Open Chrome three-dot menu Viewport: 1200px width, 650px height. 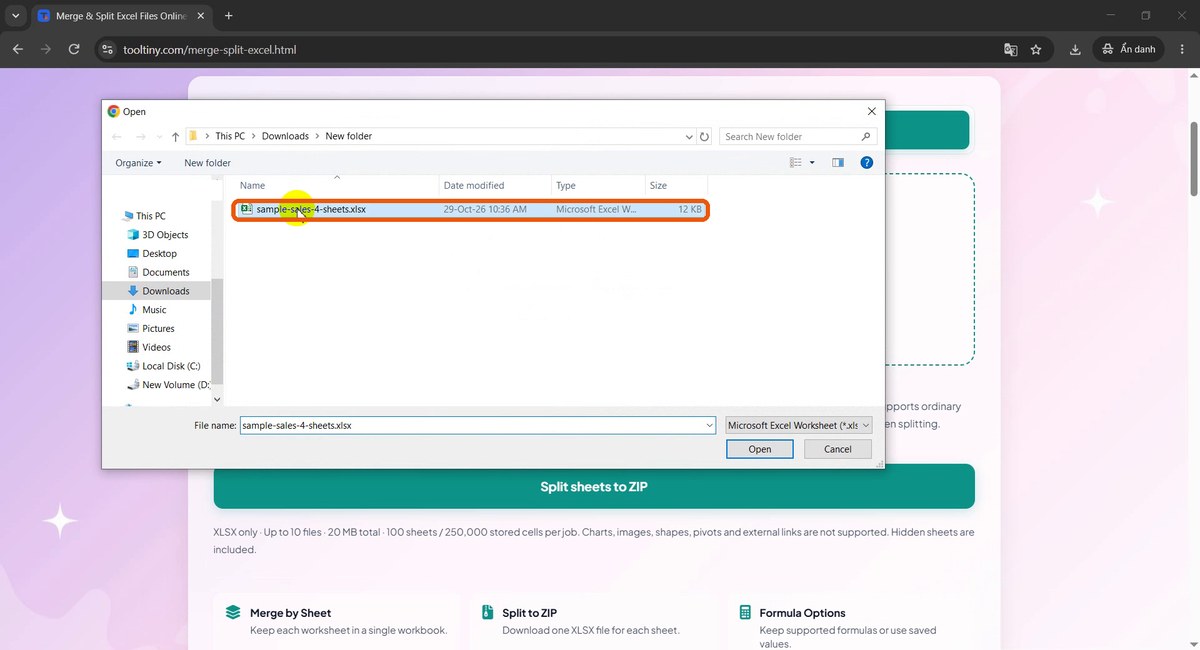pyautogui.click(x=1182, y=49)
